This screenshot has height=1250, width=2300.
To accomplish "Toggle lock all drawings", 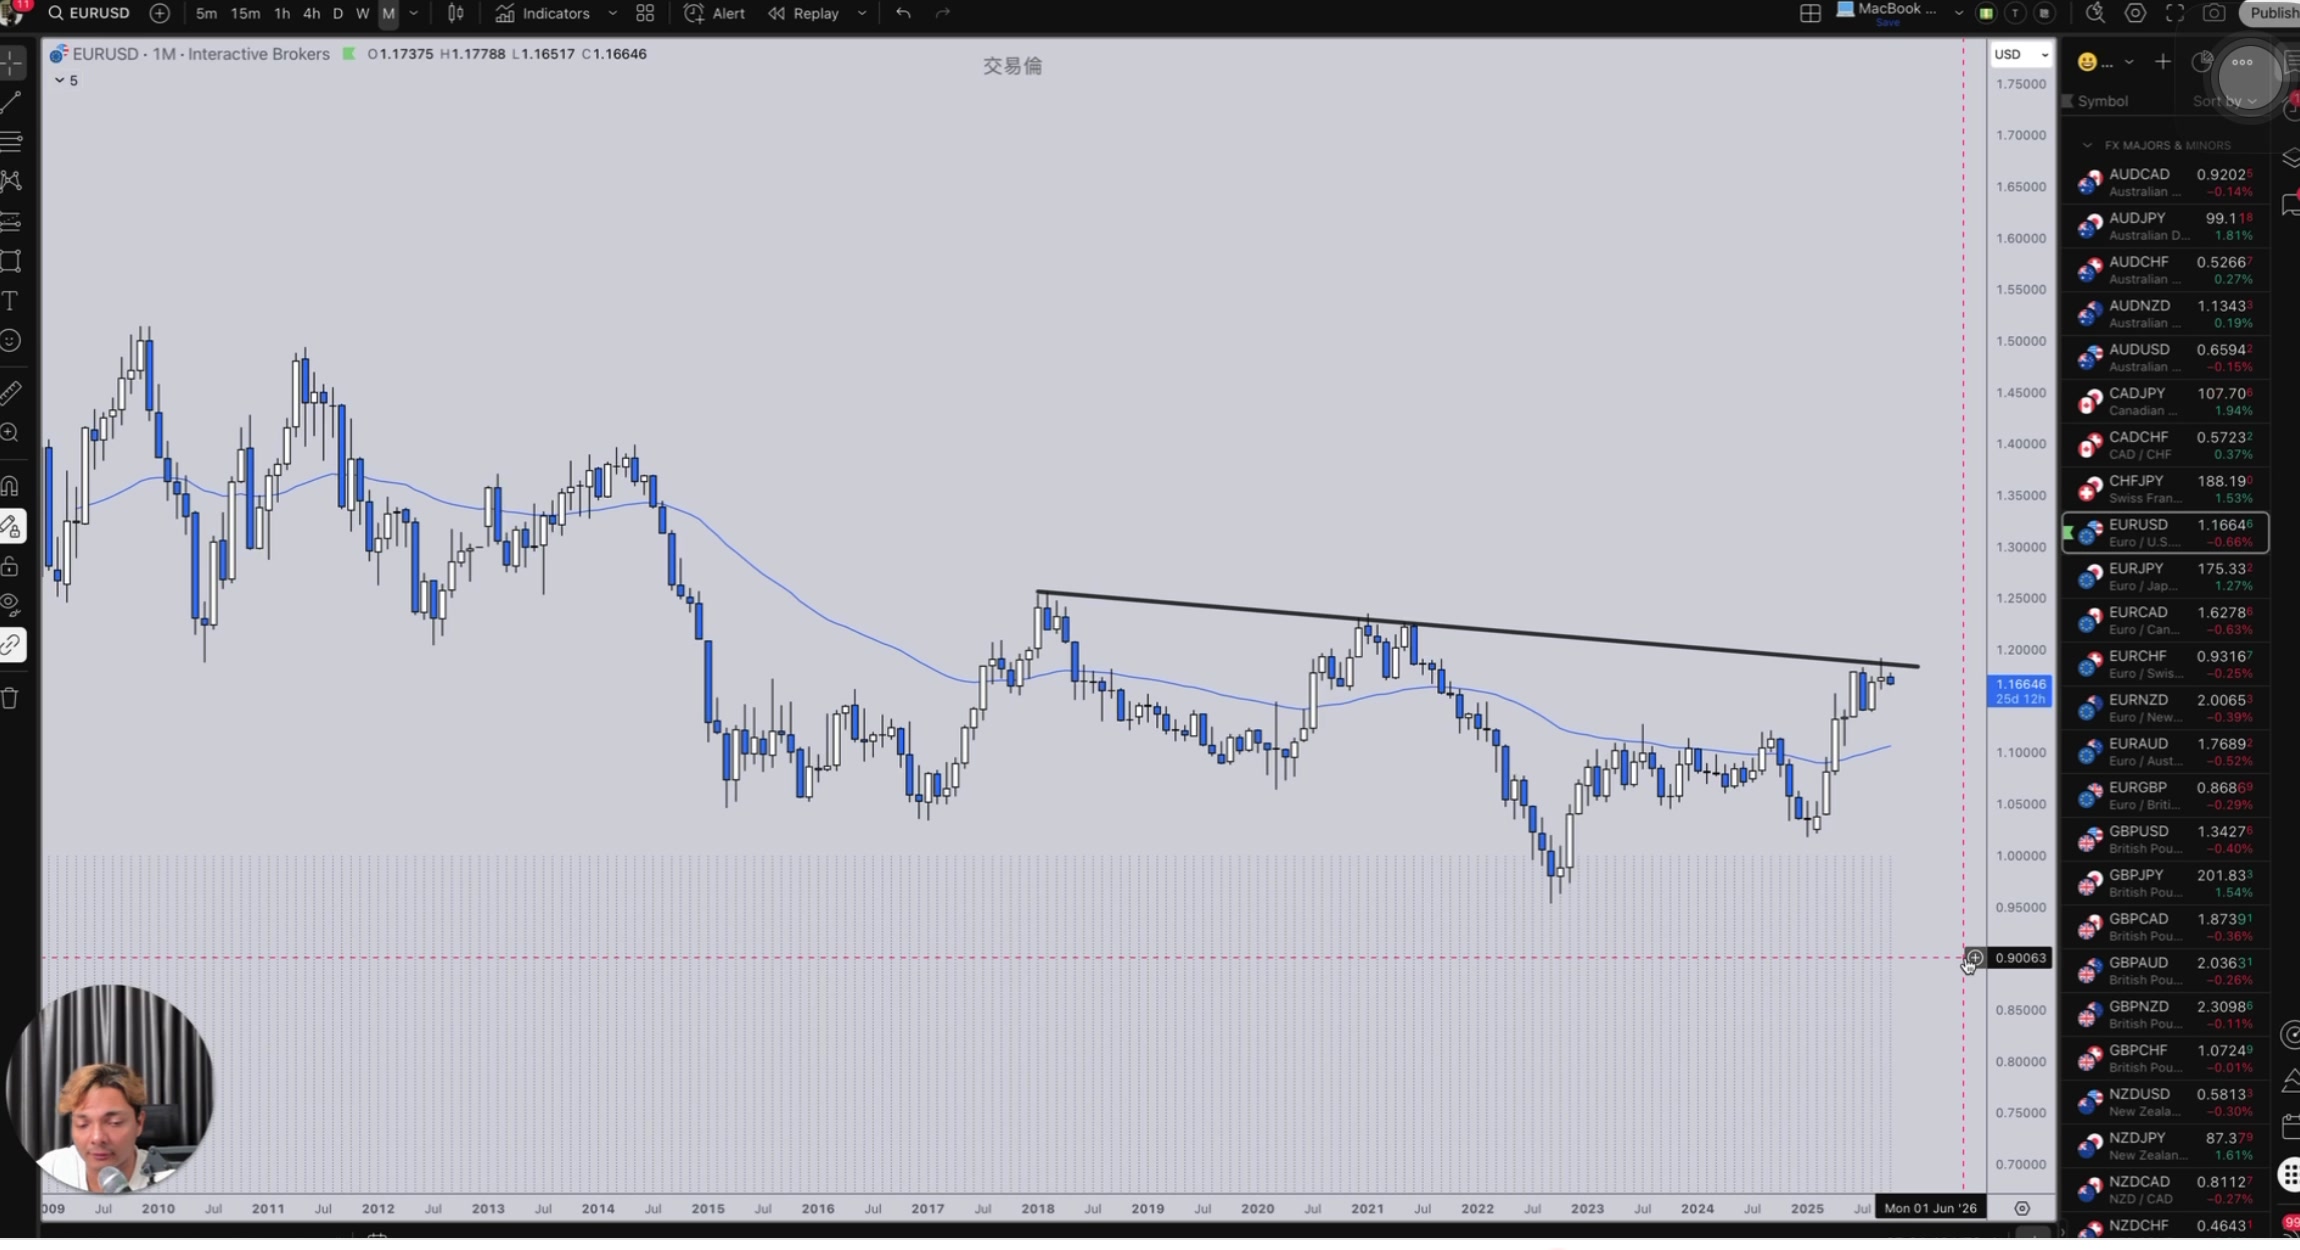I will coord(10,567).
